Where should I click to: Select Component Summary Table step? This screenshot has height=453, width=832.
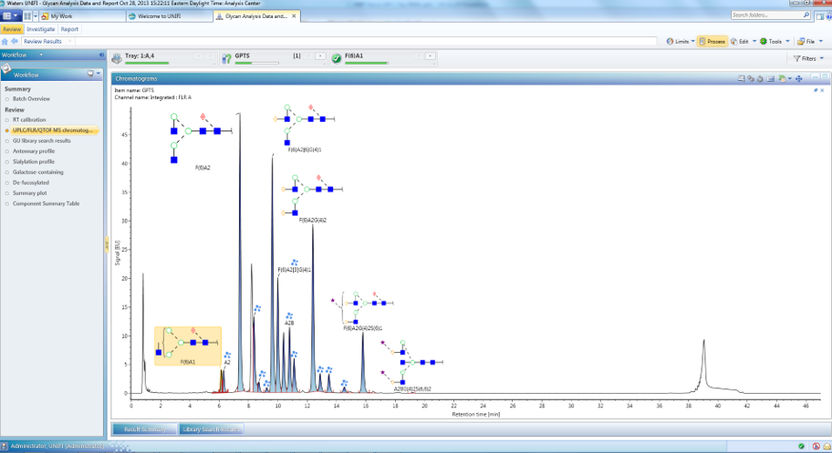(46, 204)
